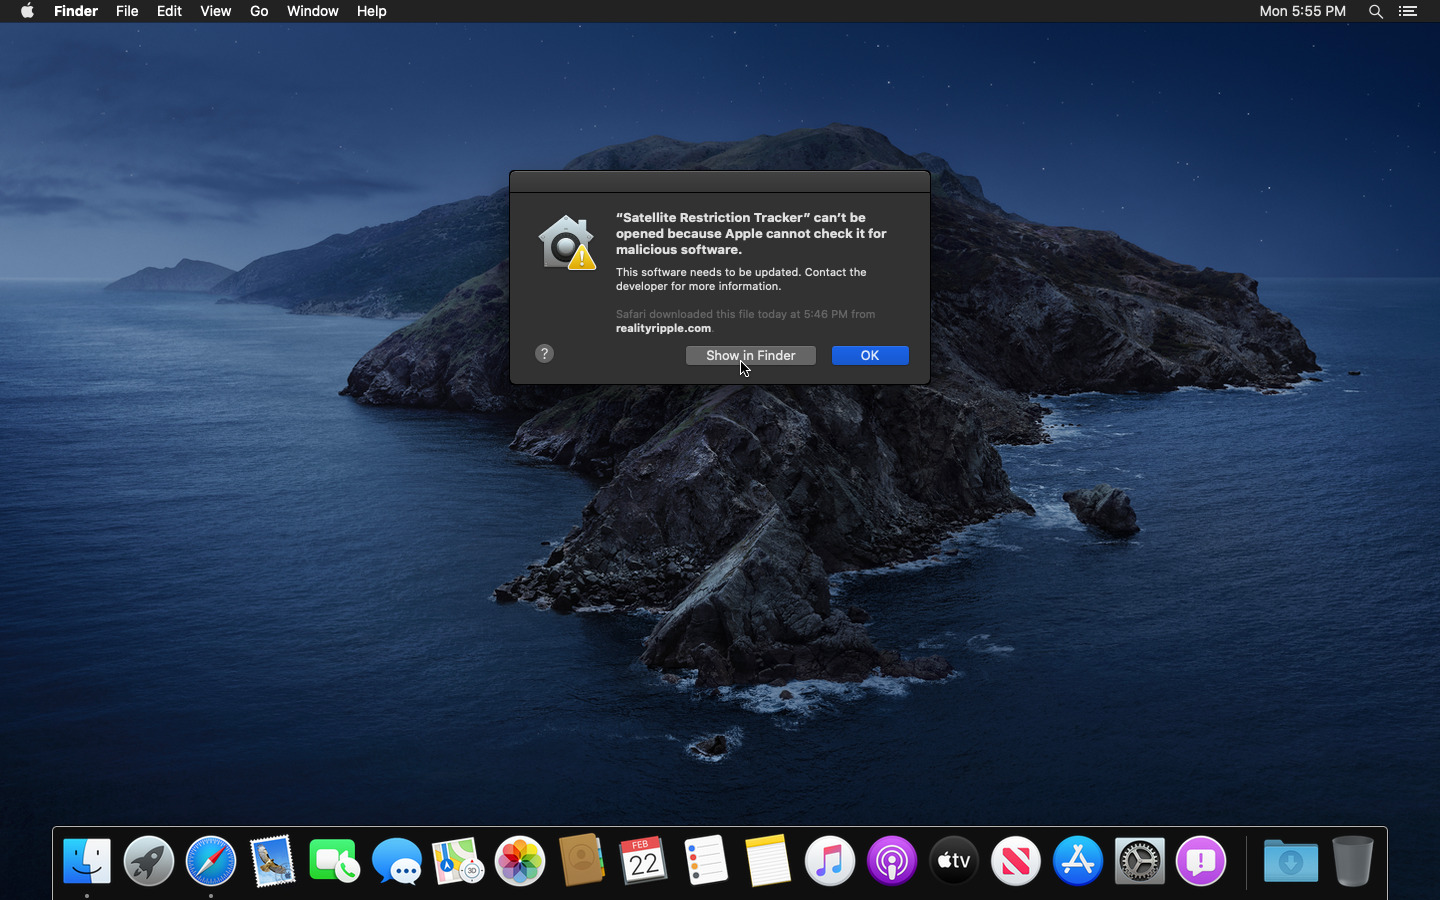1440x900 pixels.
Task: Open the Notes app
Action: 768,860
